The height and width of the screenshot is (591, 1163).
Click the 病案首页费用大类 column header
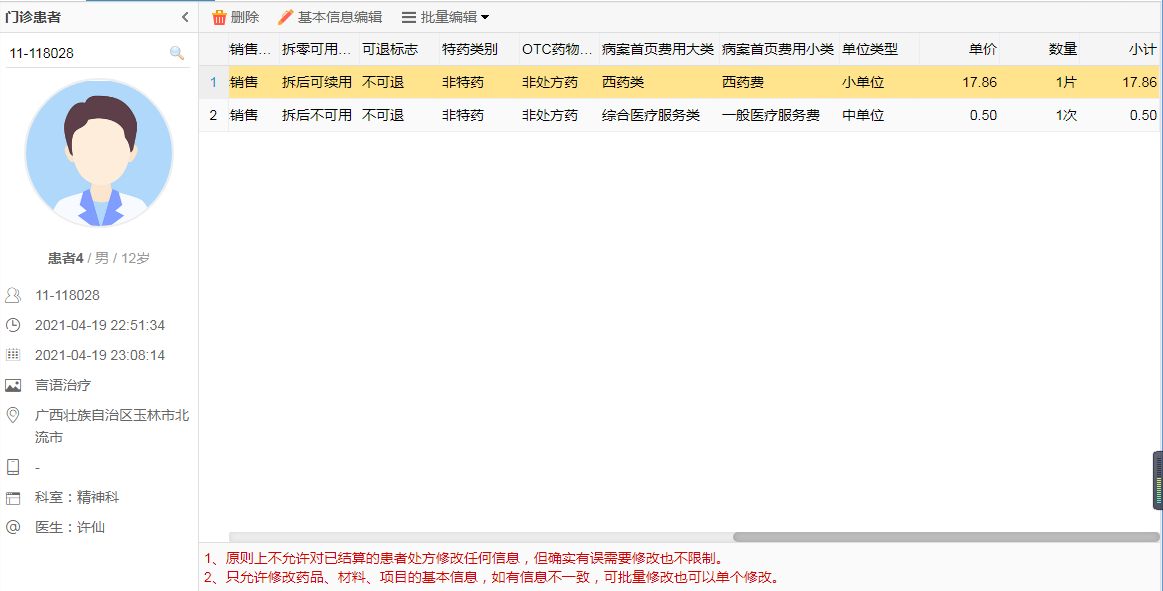(x=659, y=50)
